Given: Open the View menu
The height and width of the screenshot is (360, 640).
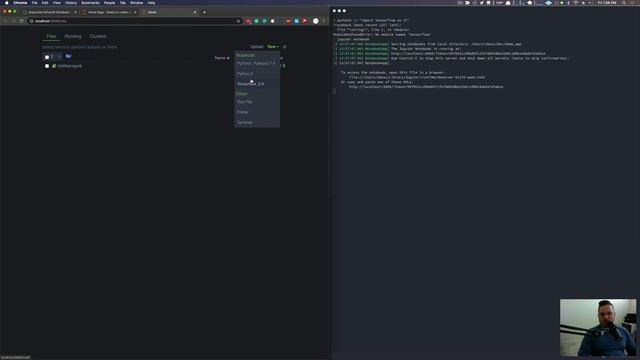Looking at the screenshot, I should (x=57, y=3).
